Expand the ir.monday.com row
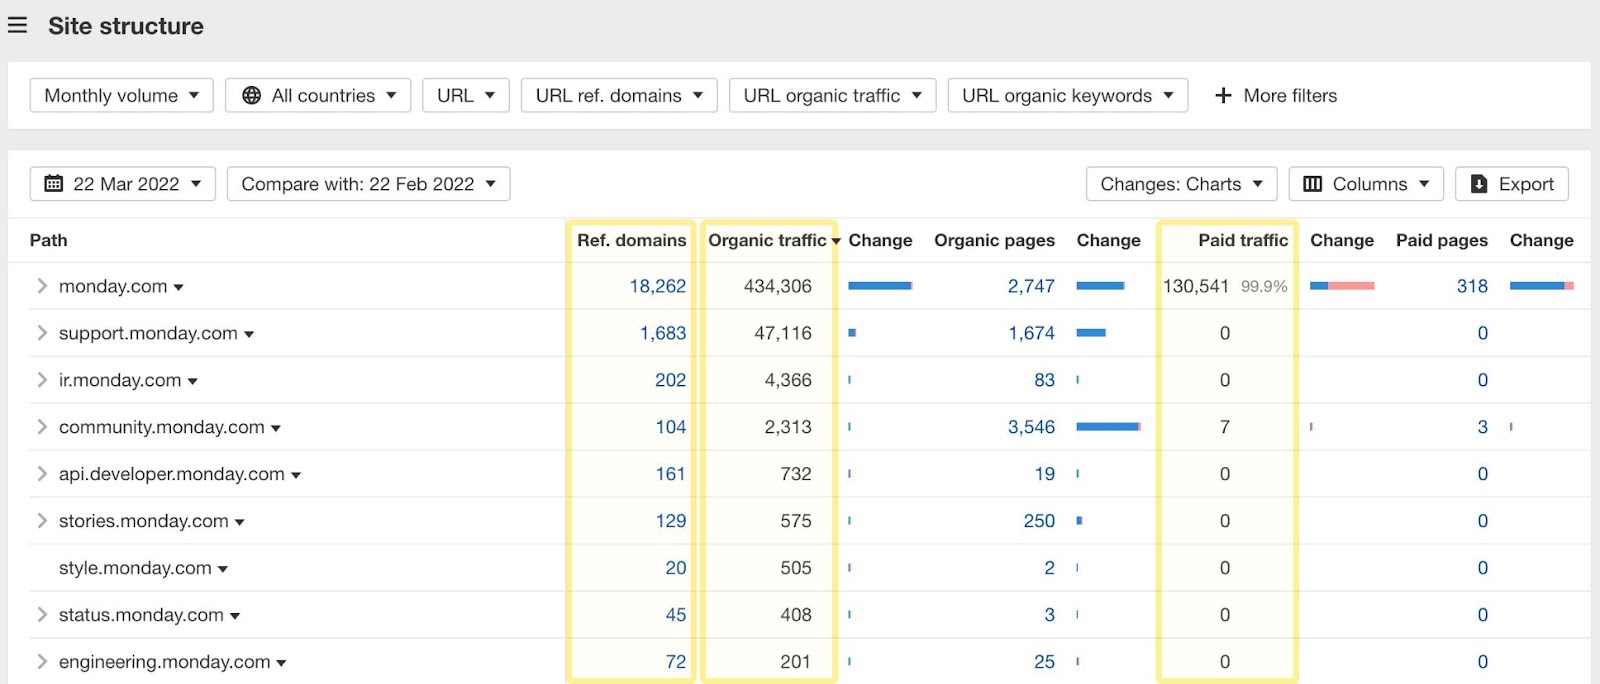Screen dimensions: 1600x684 tap(42, 380)
